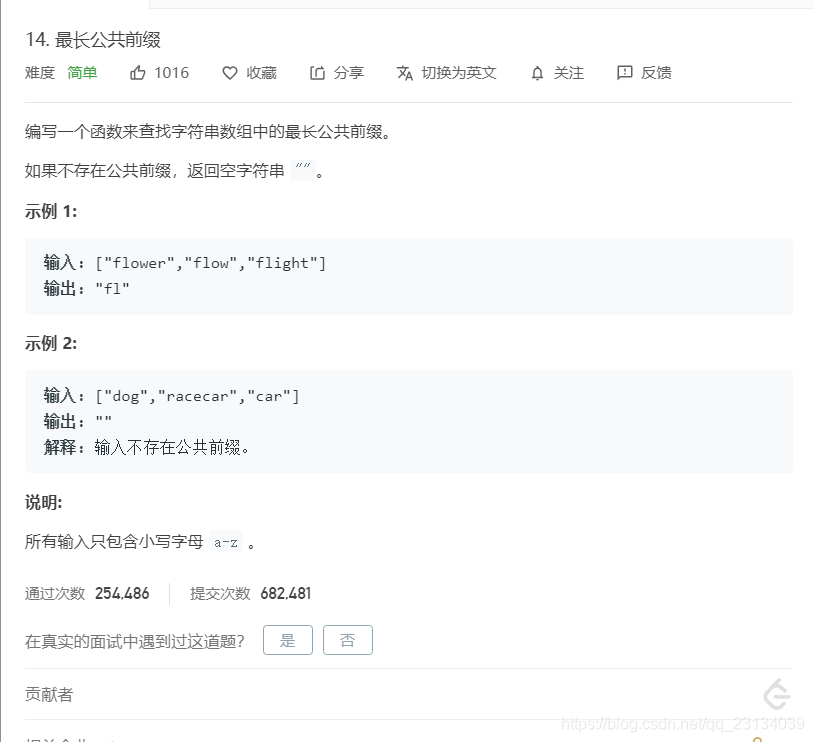Expand the 贡献者 contributors section
This screenshot has height=742, width=814.
click(48, 694)
